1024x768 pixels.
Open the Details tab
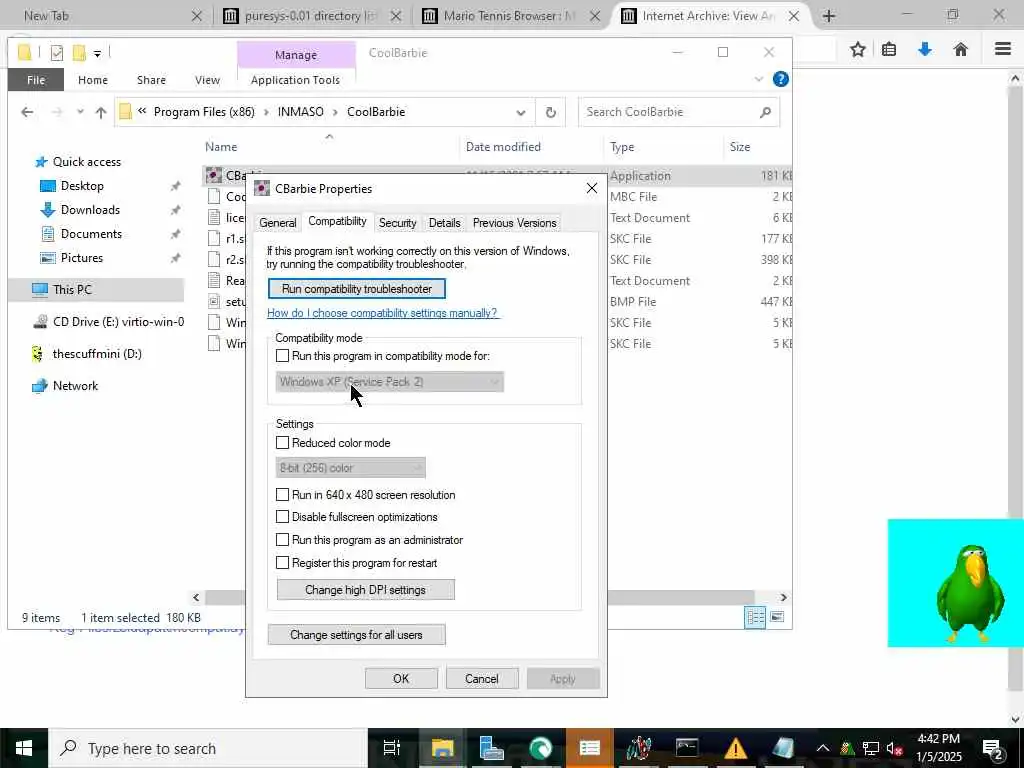[x=444, y=223]
